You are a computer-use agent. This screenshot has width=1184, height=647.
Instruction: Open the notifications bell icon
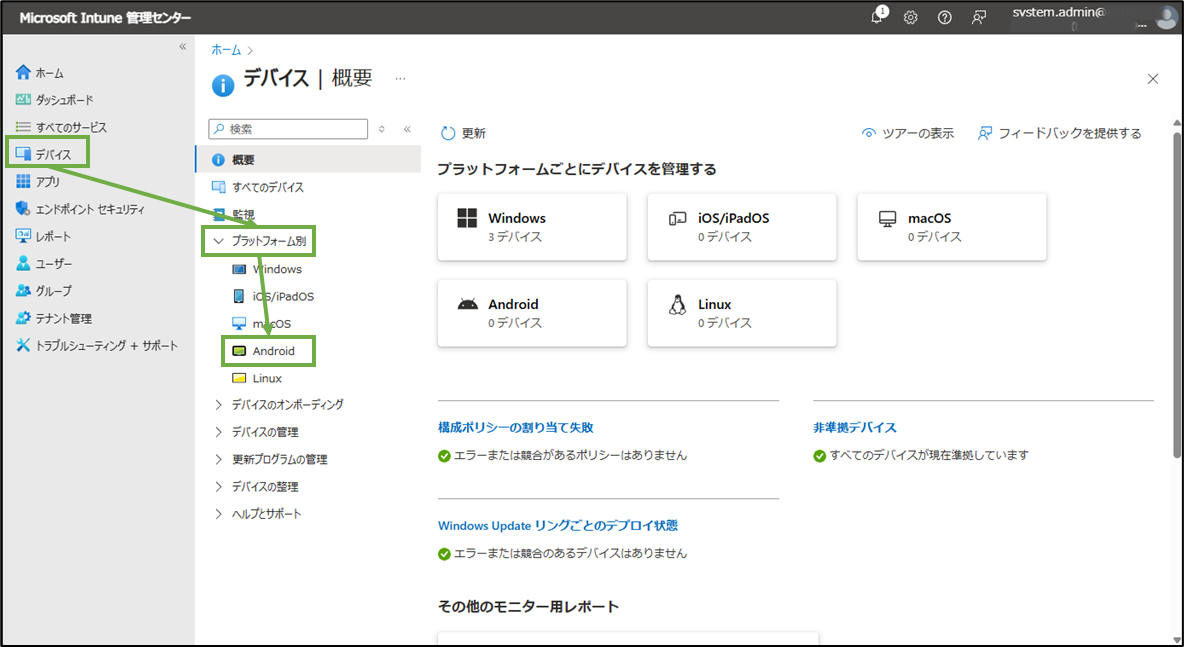click(x=877, y=17)
